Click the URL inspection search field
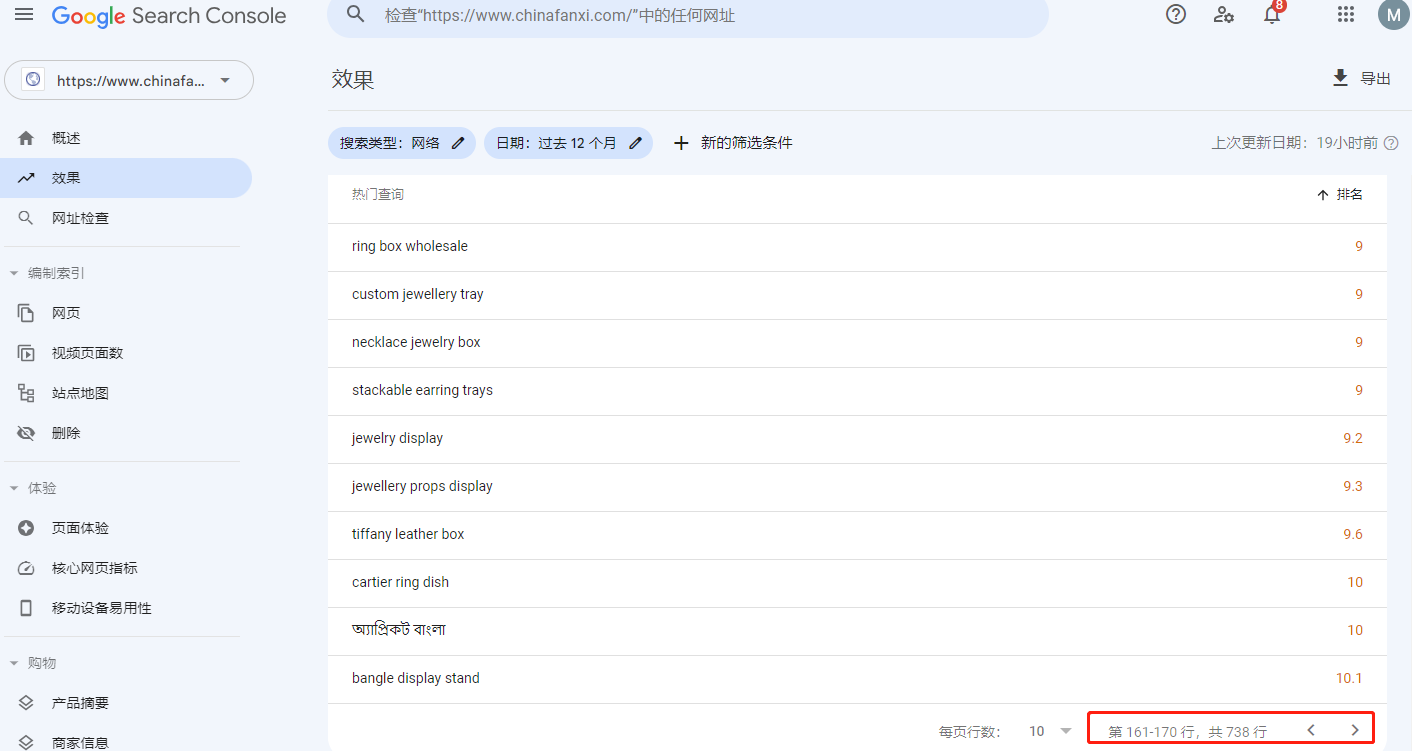Image resolution: width=1412 pixels, height=751 pixels. [x=688, y=16]
